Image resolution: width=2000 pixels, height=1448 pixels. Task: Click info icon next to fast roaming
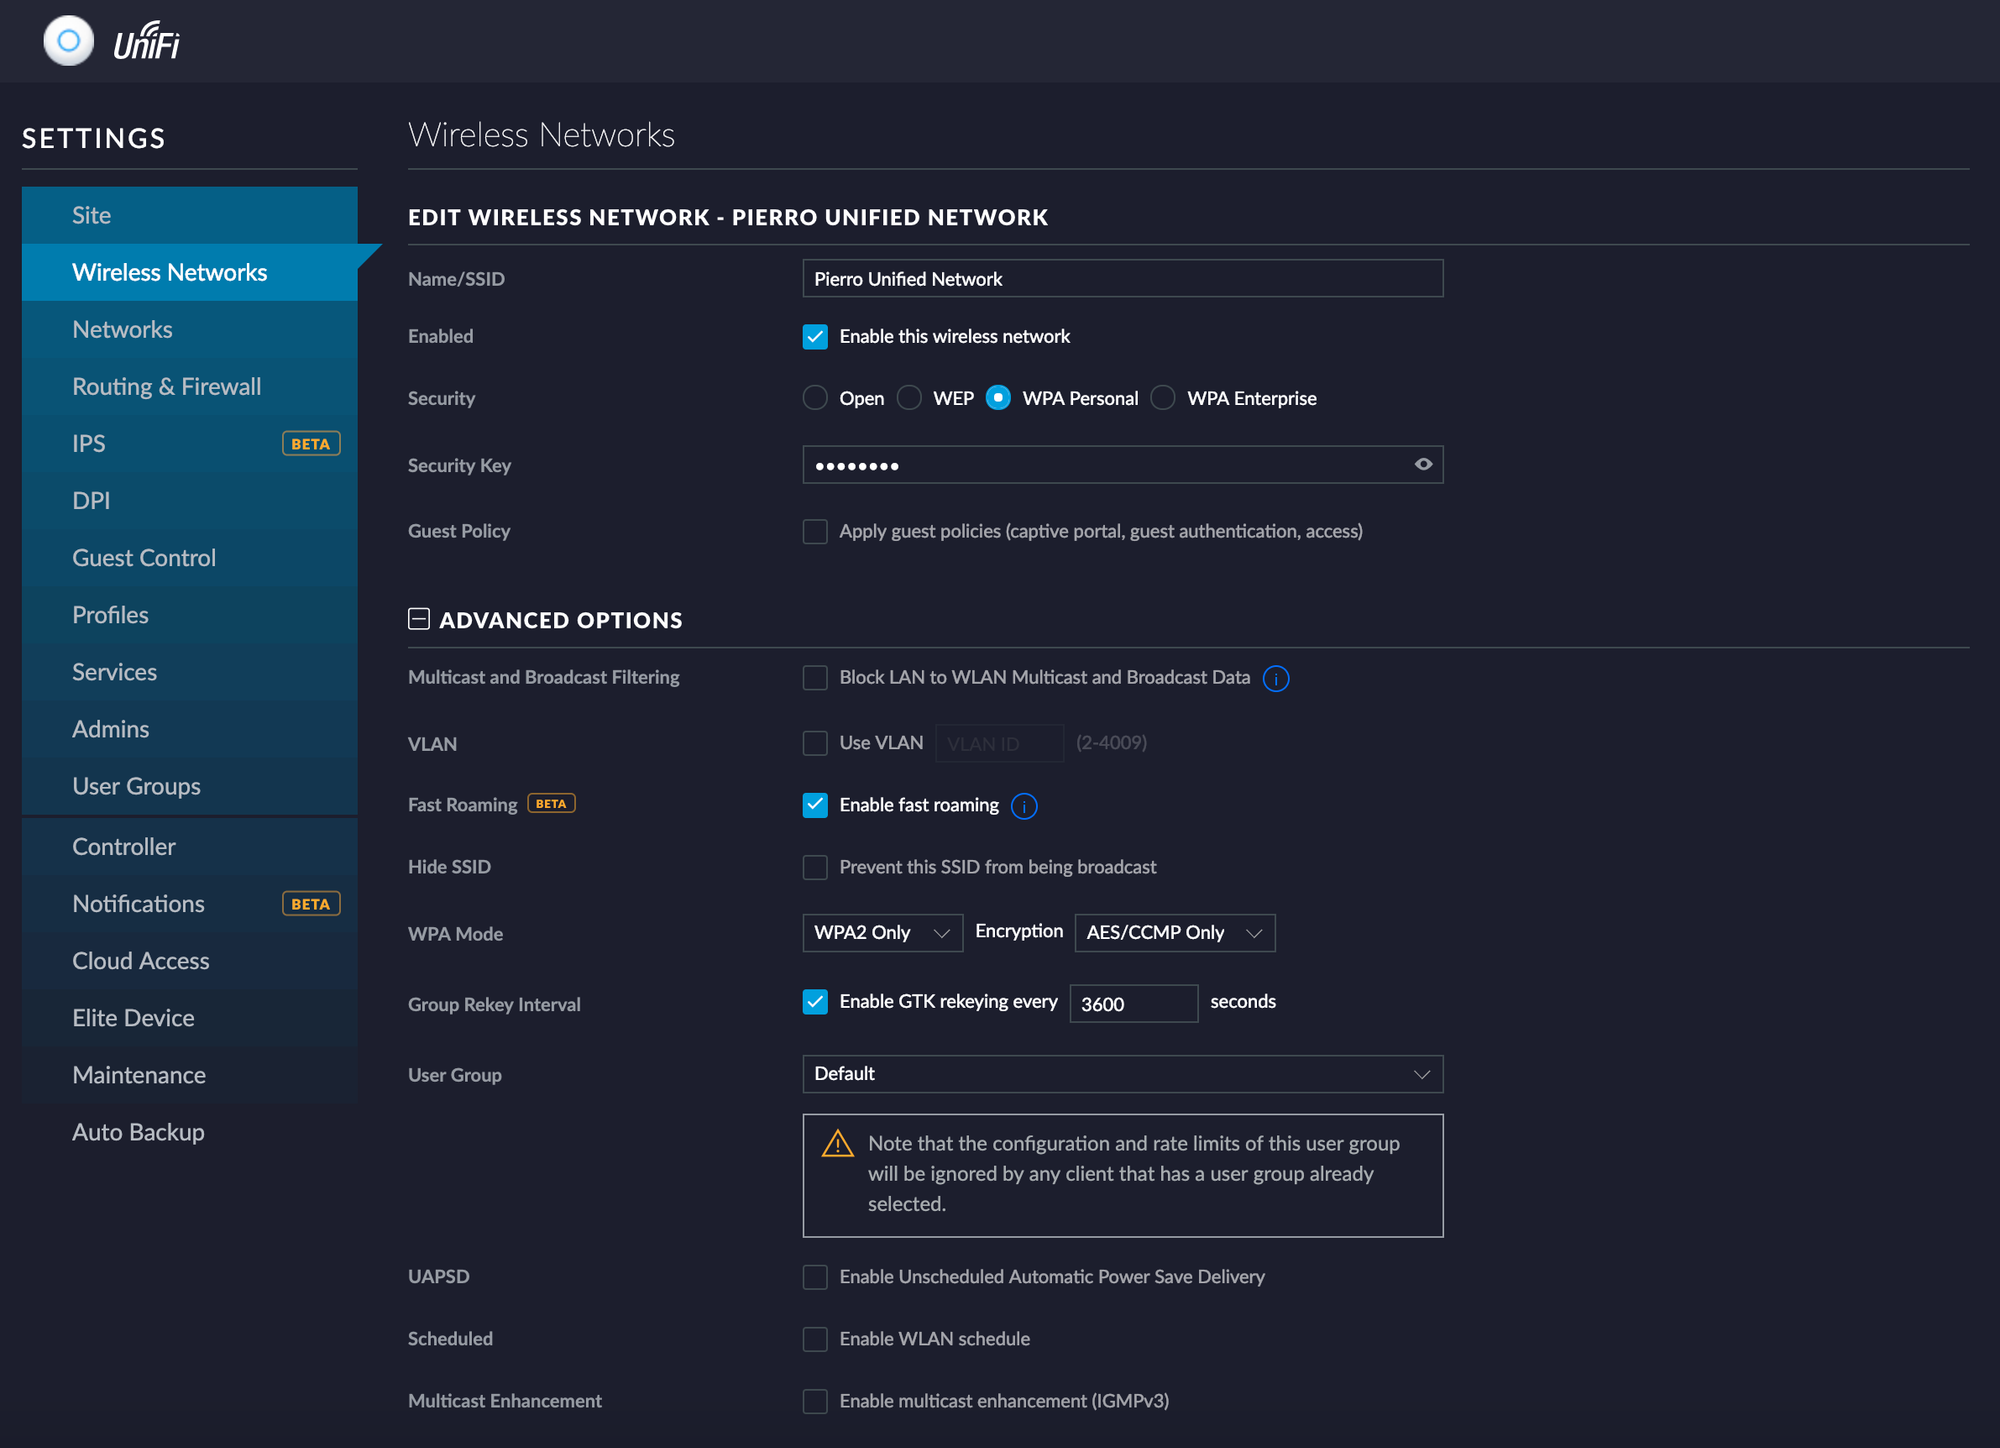pos(1024,806)
